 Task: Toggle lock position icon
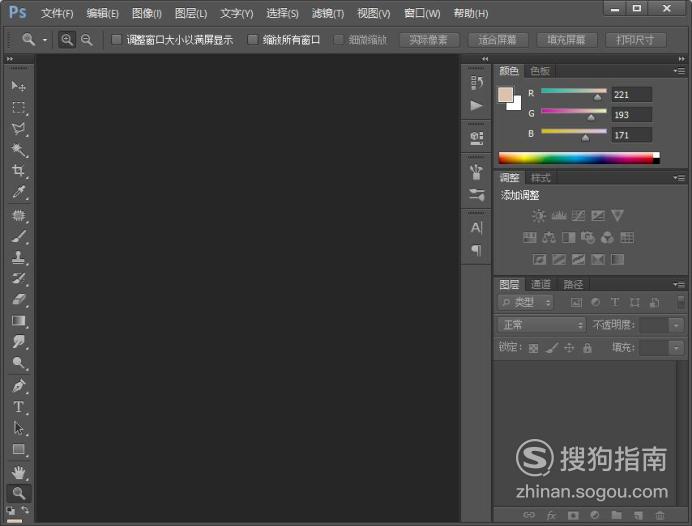569,348
